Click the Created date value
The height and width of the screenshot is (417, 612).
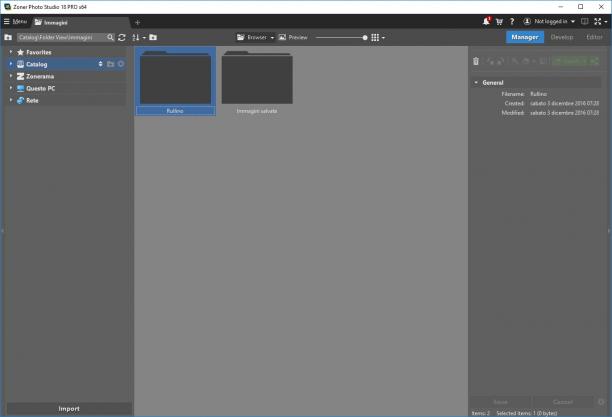pyautogui.click(x=564, y=103)
